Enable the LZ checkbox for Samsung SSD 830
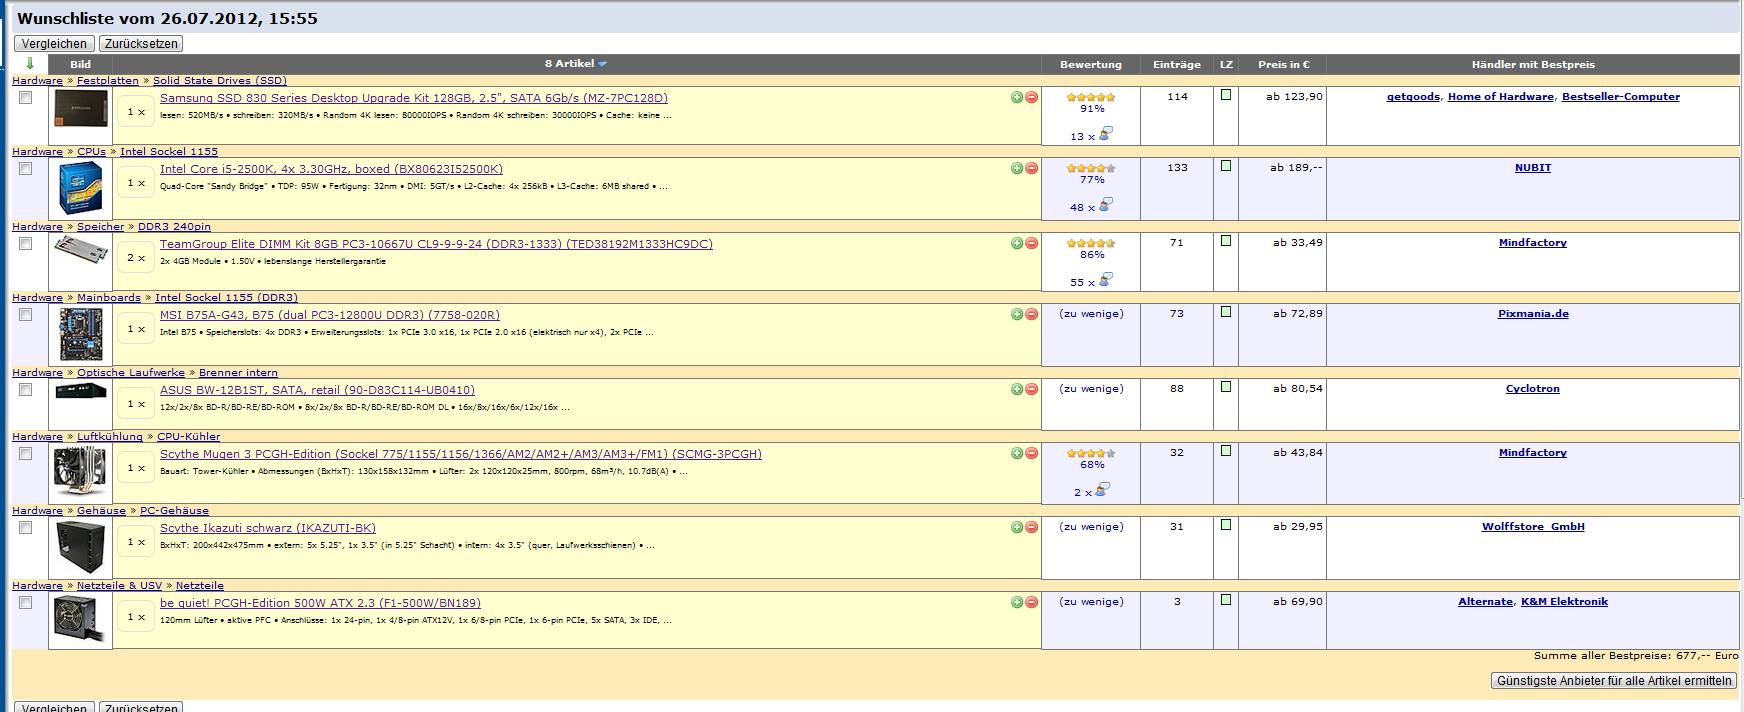The height and width of the screenshot is (712, 1744). [1226, 95]
